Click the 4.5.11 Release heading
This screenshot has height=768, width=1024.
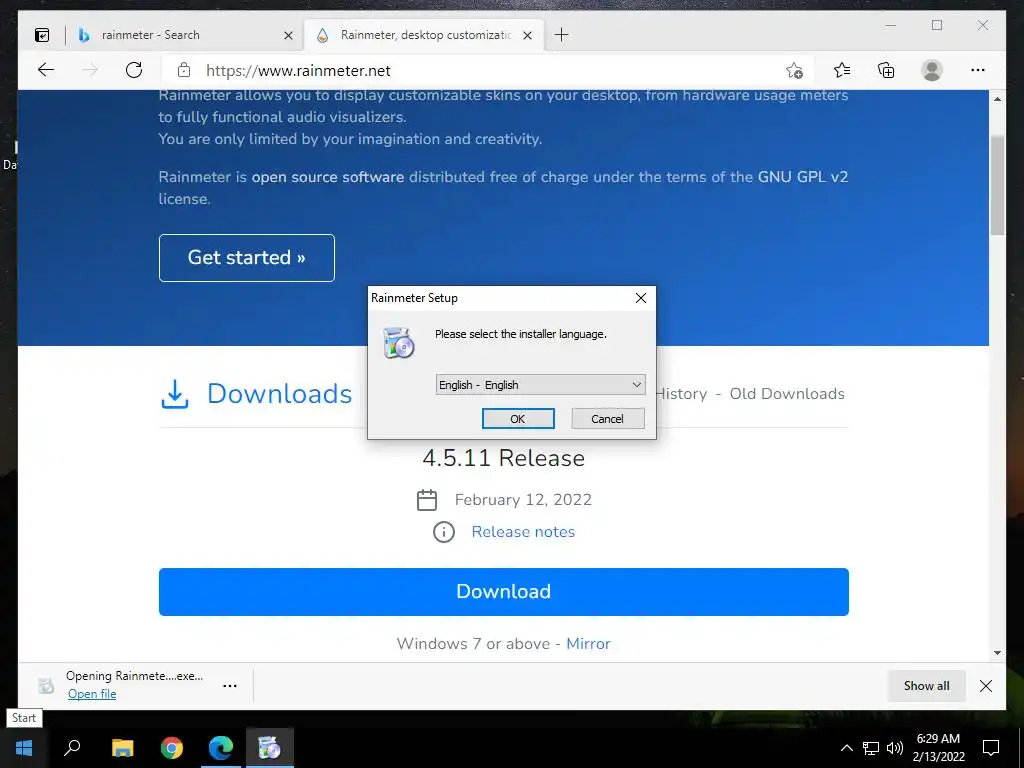(504, 458)
